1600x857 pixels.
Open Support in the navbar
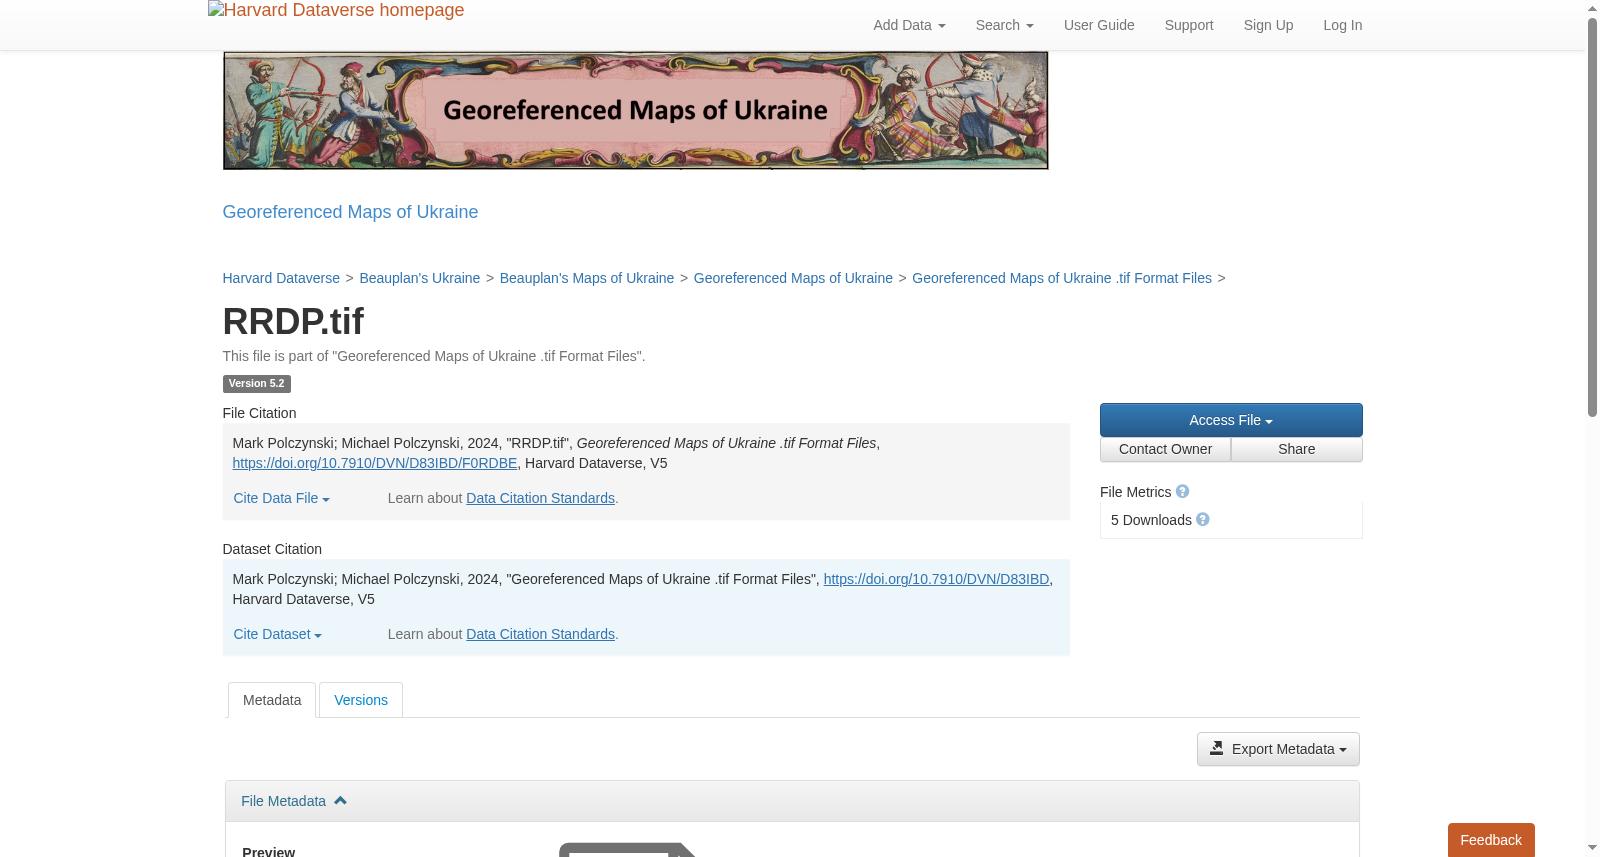tap(1189, 25)
